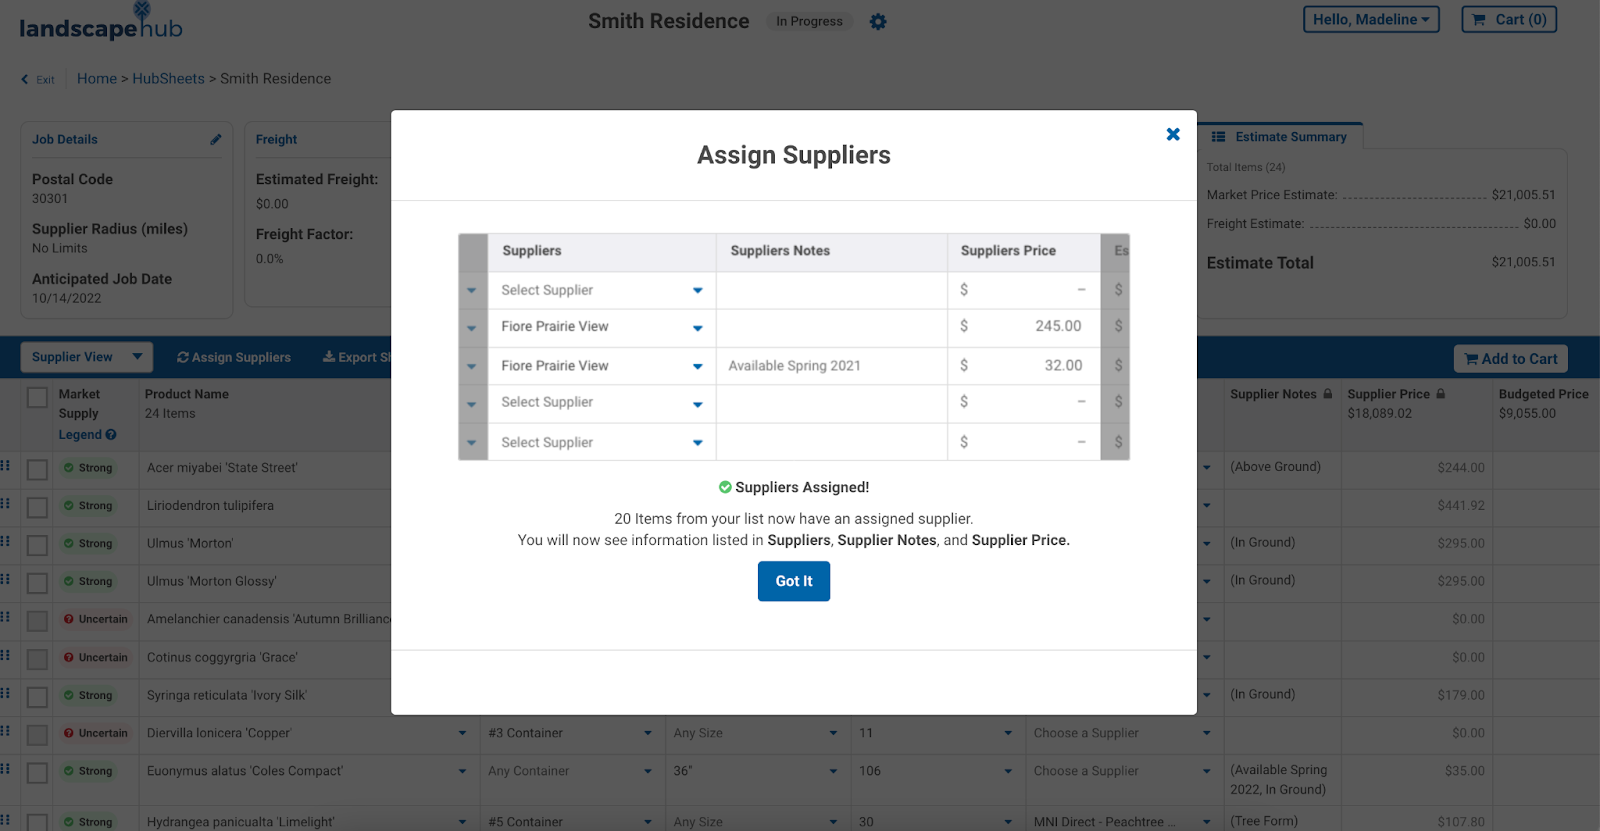
Task: Click the Available Spring 2021 notes field
Action: click(831, 366)
